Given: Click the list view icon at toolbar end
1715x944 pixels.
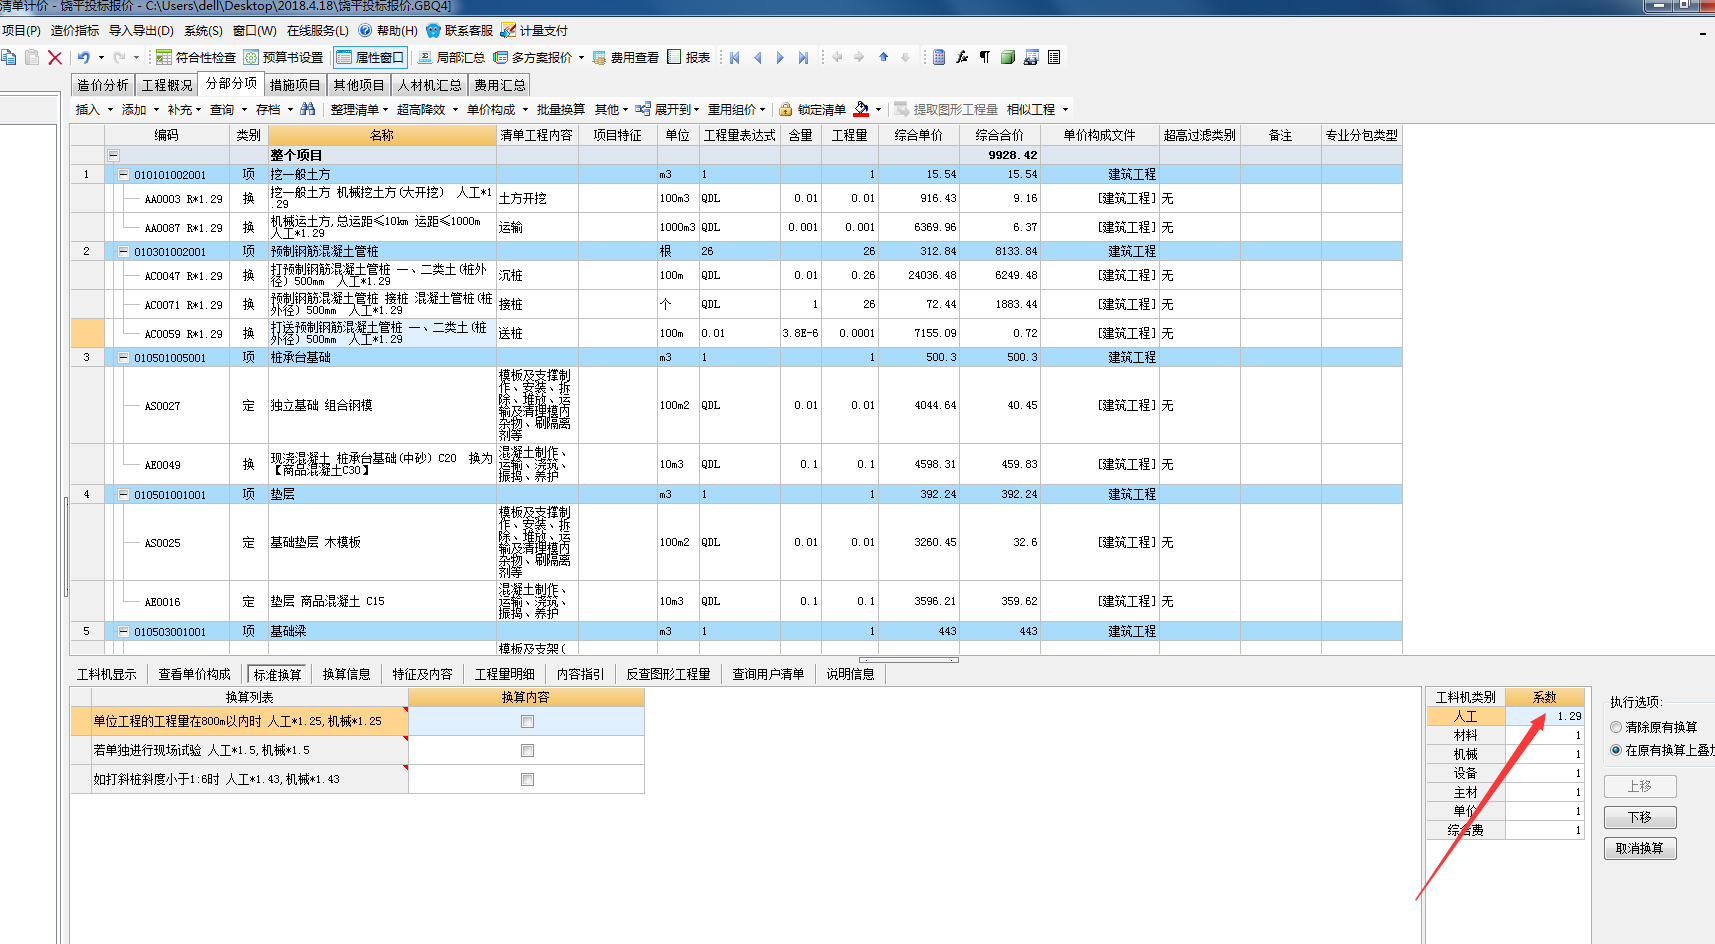Looking at the screenshot, I should click(x=1054, y=57).
